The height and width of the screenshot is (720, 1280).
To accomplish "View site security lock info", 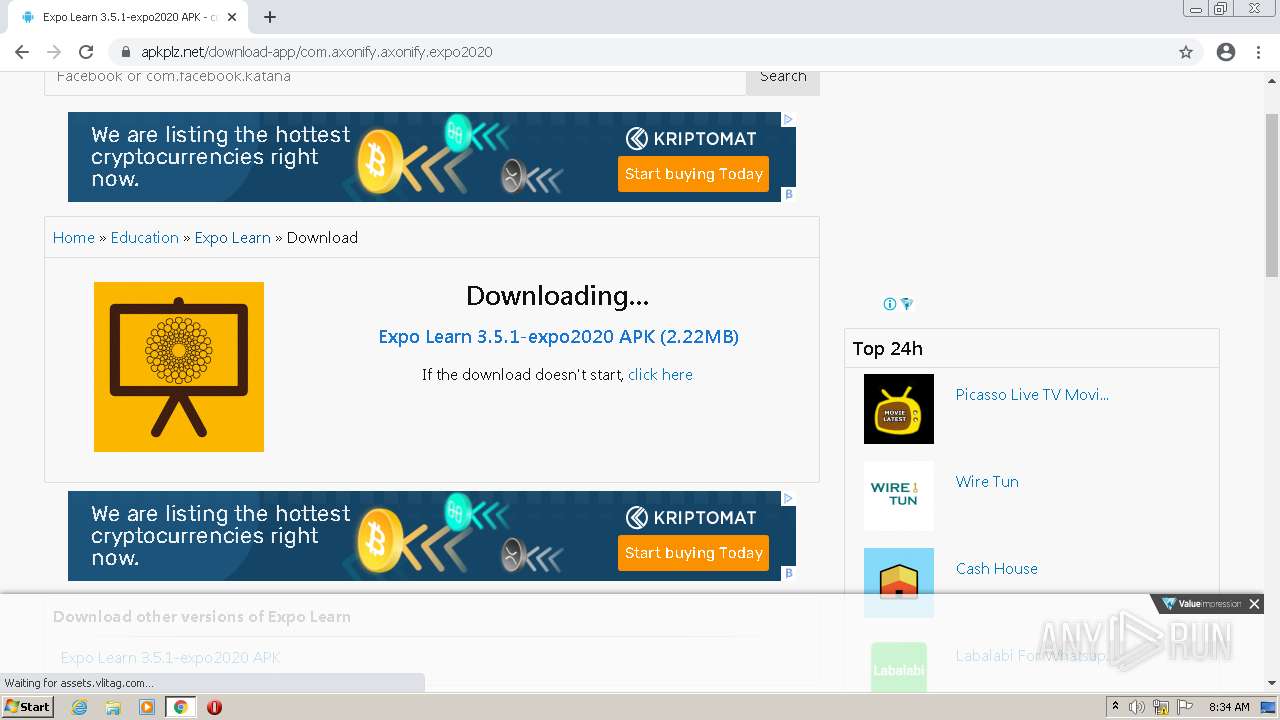I will point(126,52).
